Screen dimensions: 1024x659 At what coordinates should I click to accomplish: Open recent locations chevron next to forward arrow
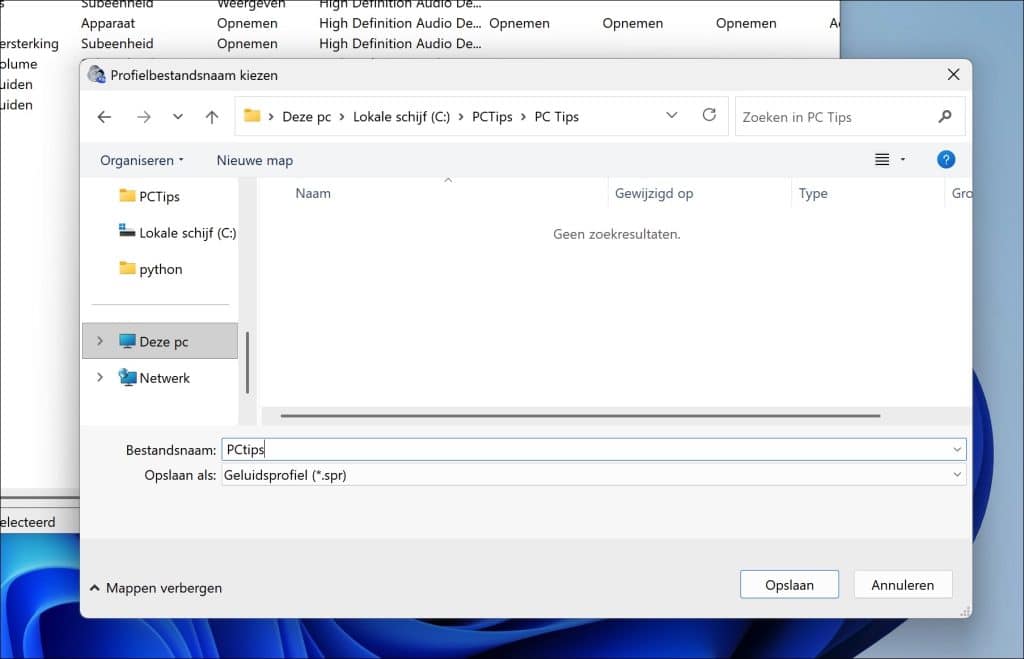coord(178,117)
